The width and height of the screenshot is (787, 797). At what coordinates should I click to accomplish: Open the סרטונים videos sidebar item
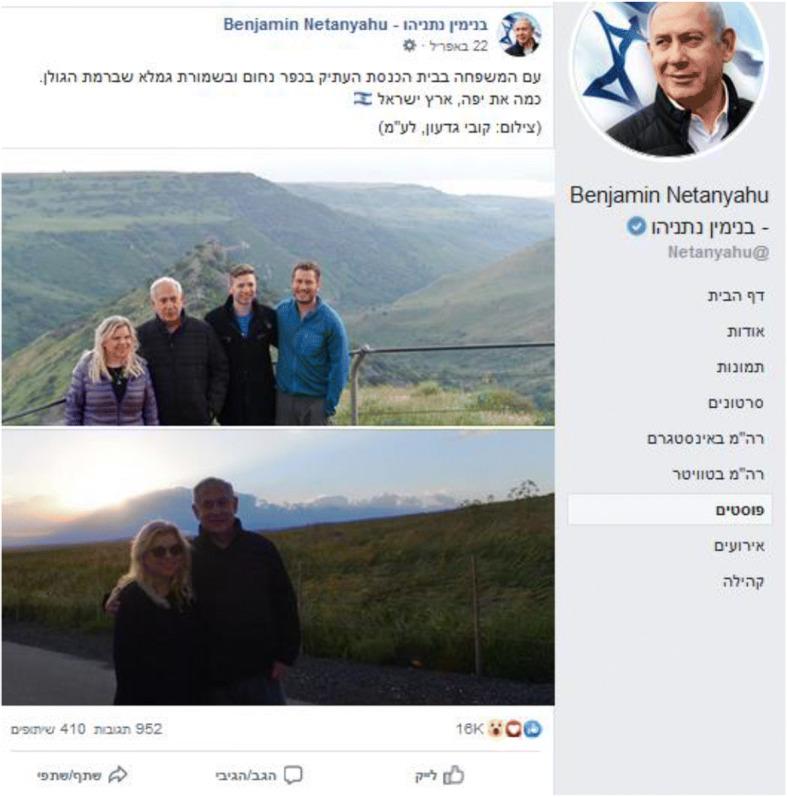point(736,403)
